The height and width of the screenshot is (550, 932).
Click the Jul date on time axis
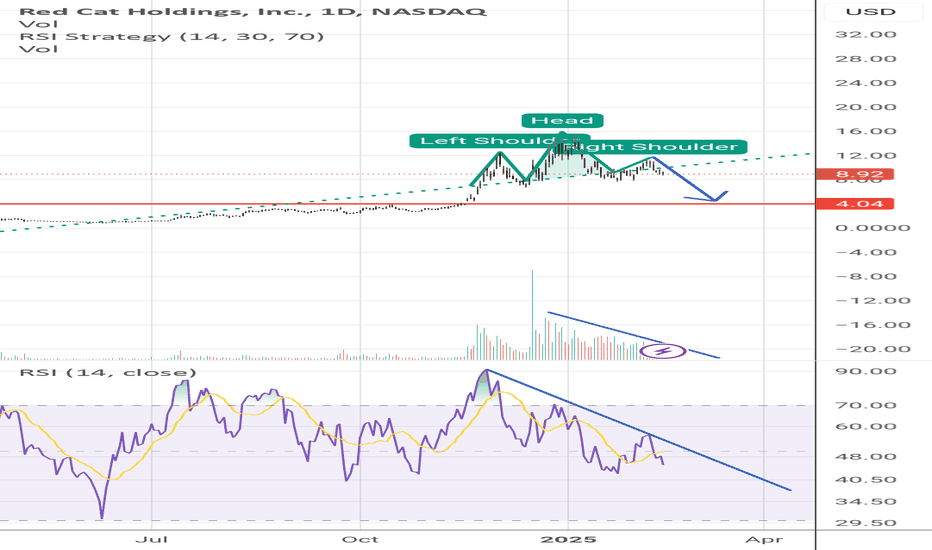point(152,539)
